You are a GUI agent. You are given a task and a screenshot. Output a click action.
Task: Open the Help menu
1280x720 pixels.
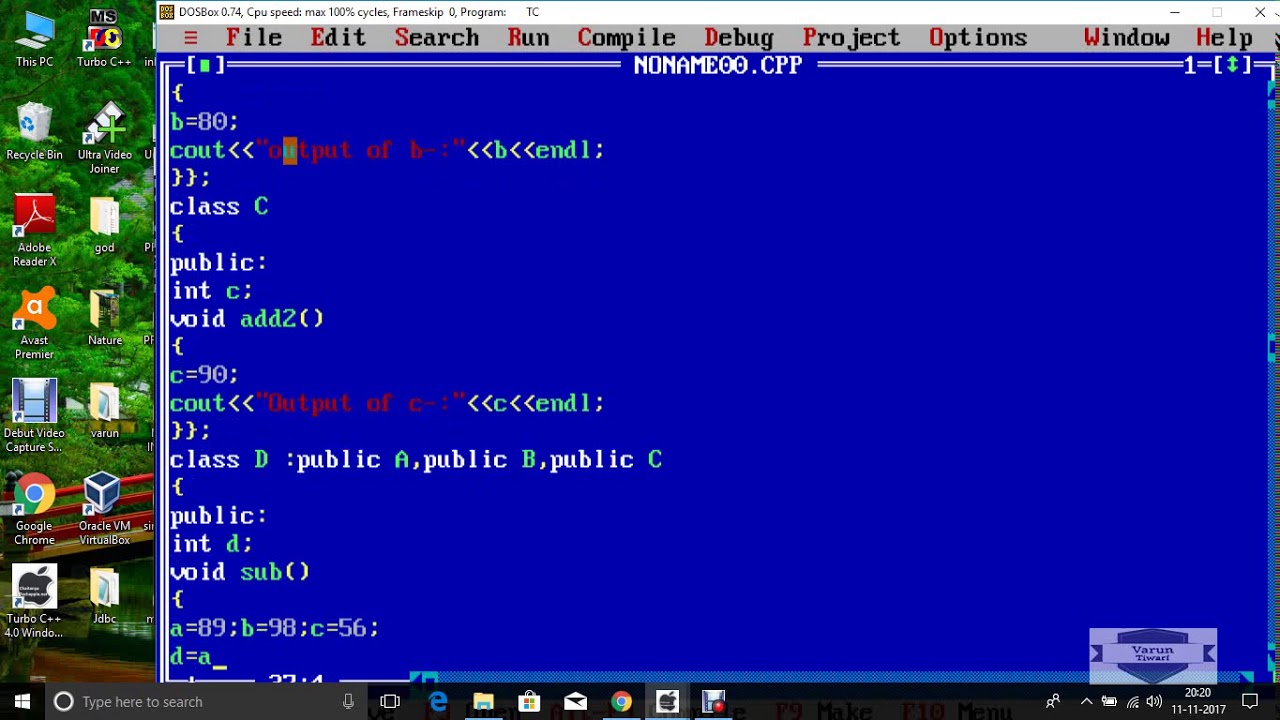click(1224, 38)
